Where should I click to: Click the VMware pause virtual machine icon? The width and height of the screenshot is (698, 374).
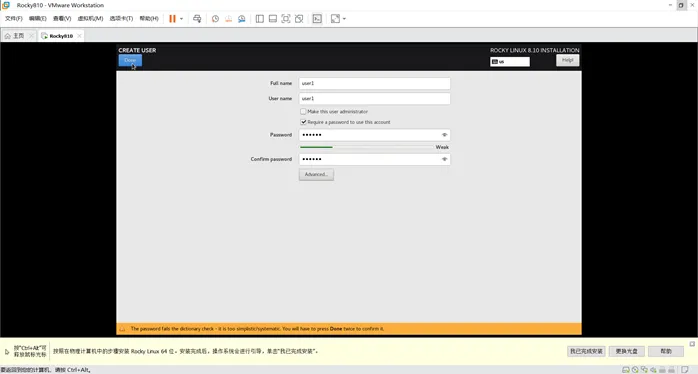[x=172, y=19]
